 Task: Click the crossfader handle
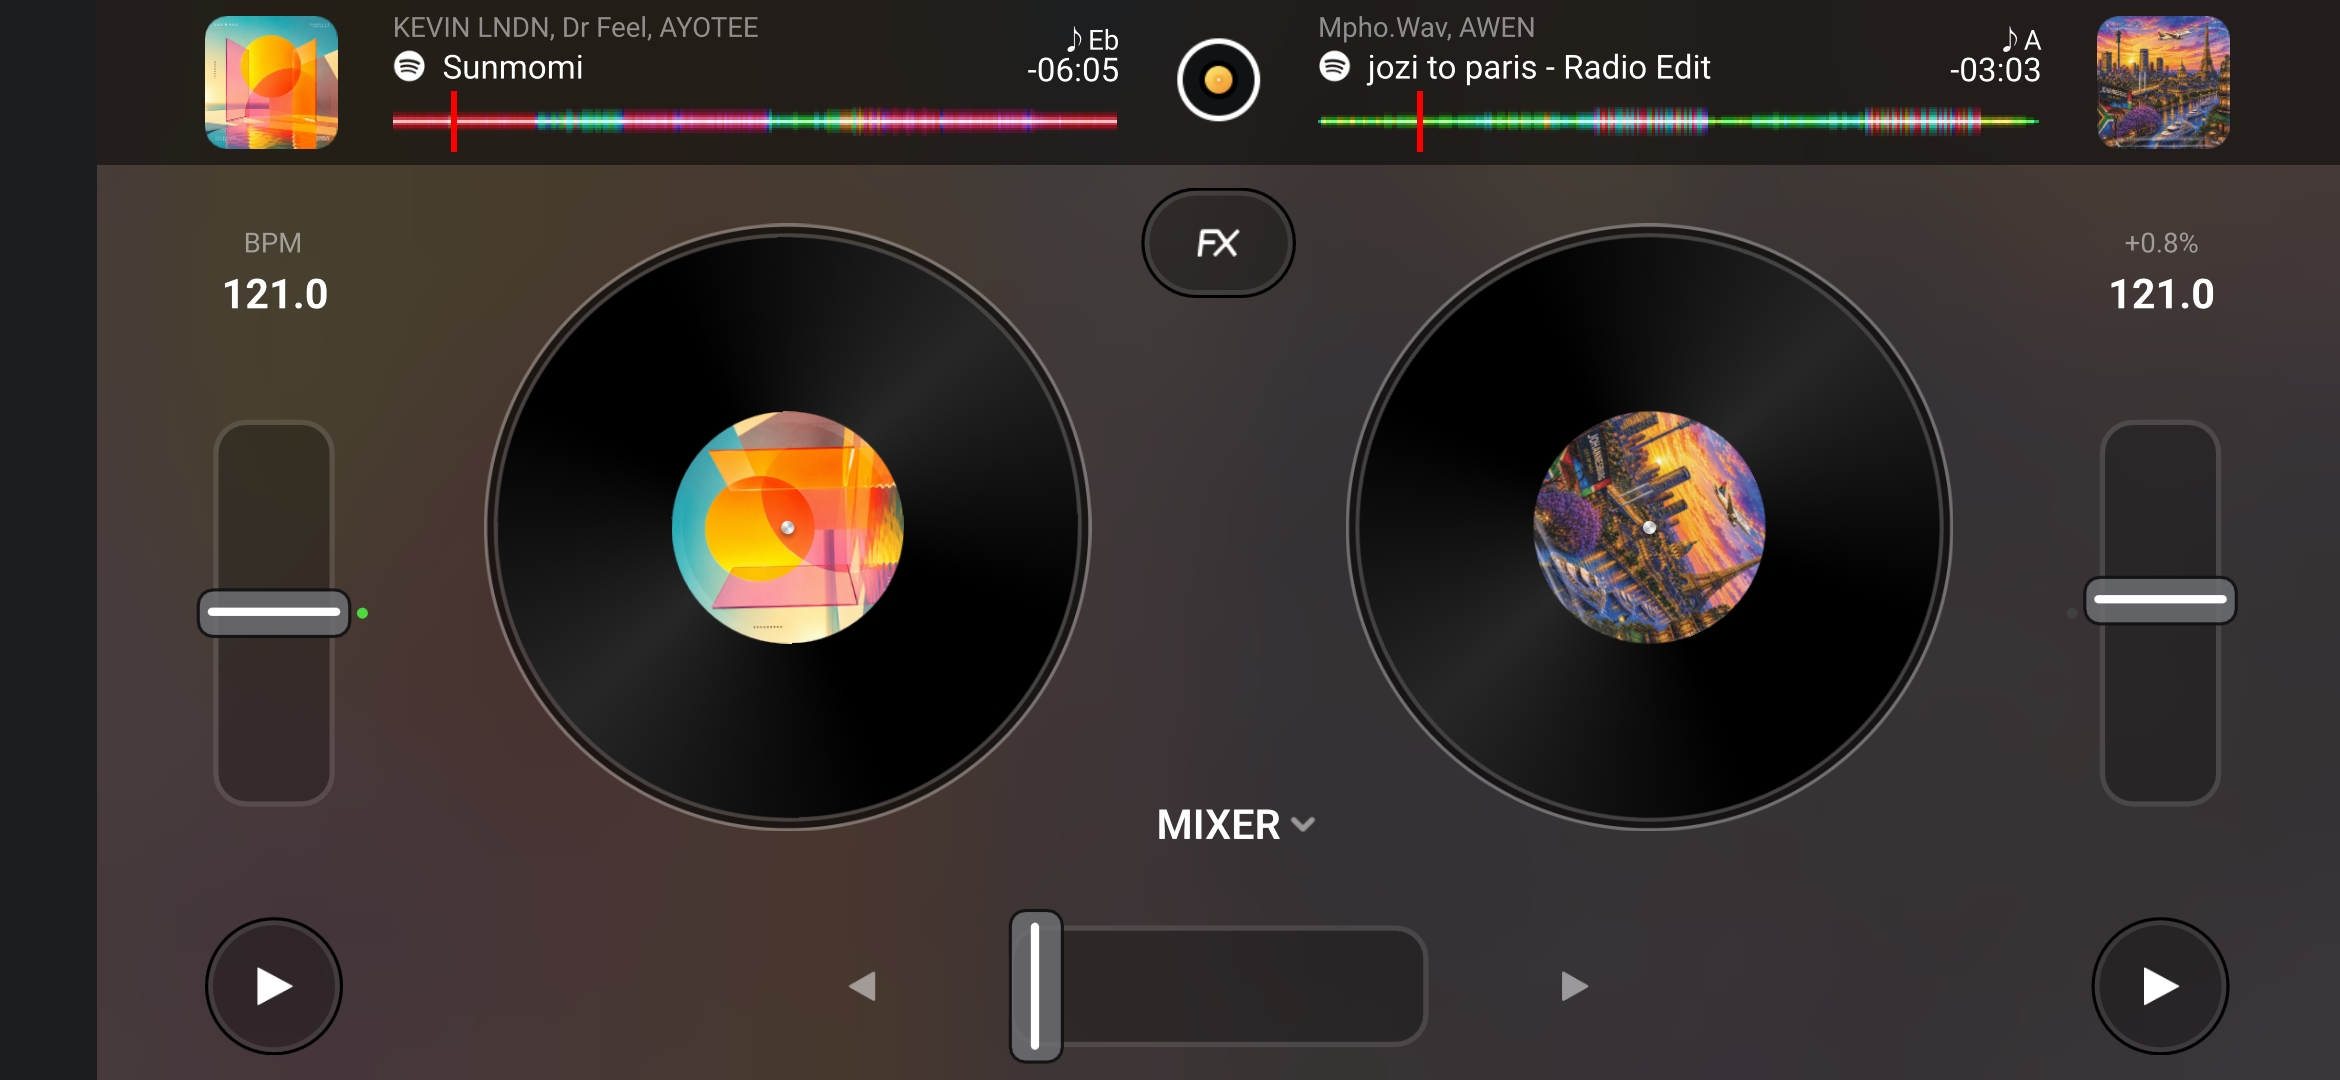tap(1036, 986)
